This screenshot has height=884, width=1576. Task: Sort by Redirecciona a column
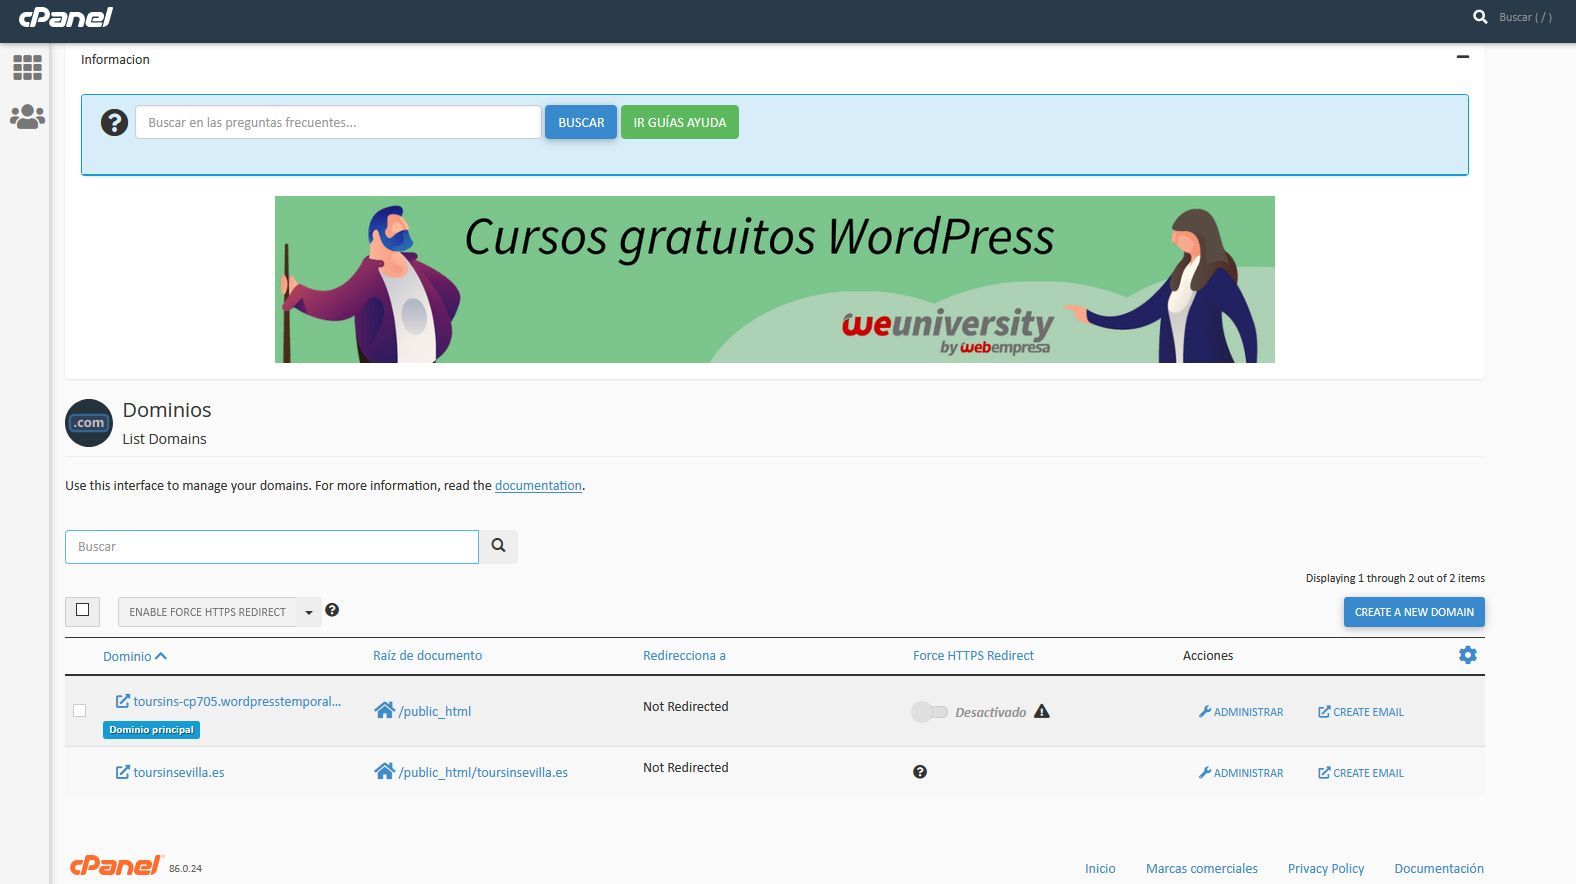click(684, 656)
